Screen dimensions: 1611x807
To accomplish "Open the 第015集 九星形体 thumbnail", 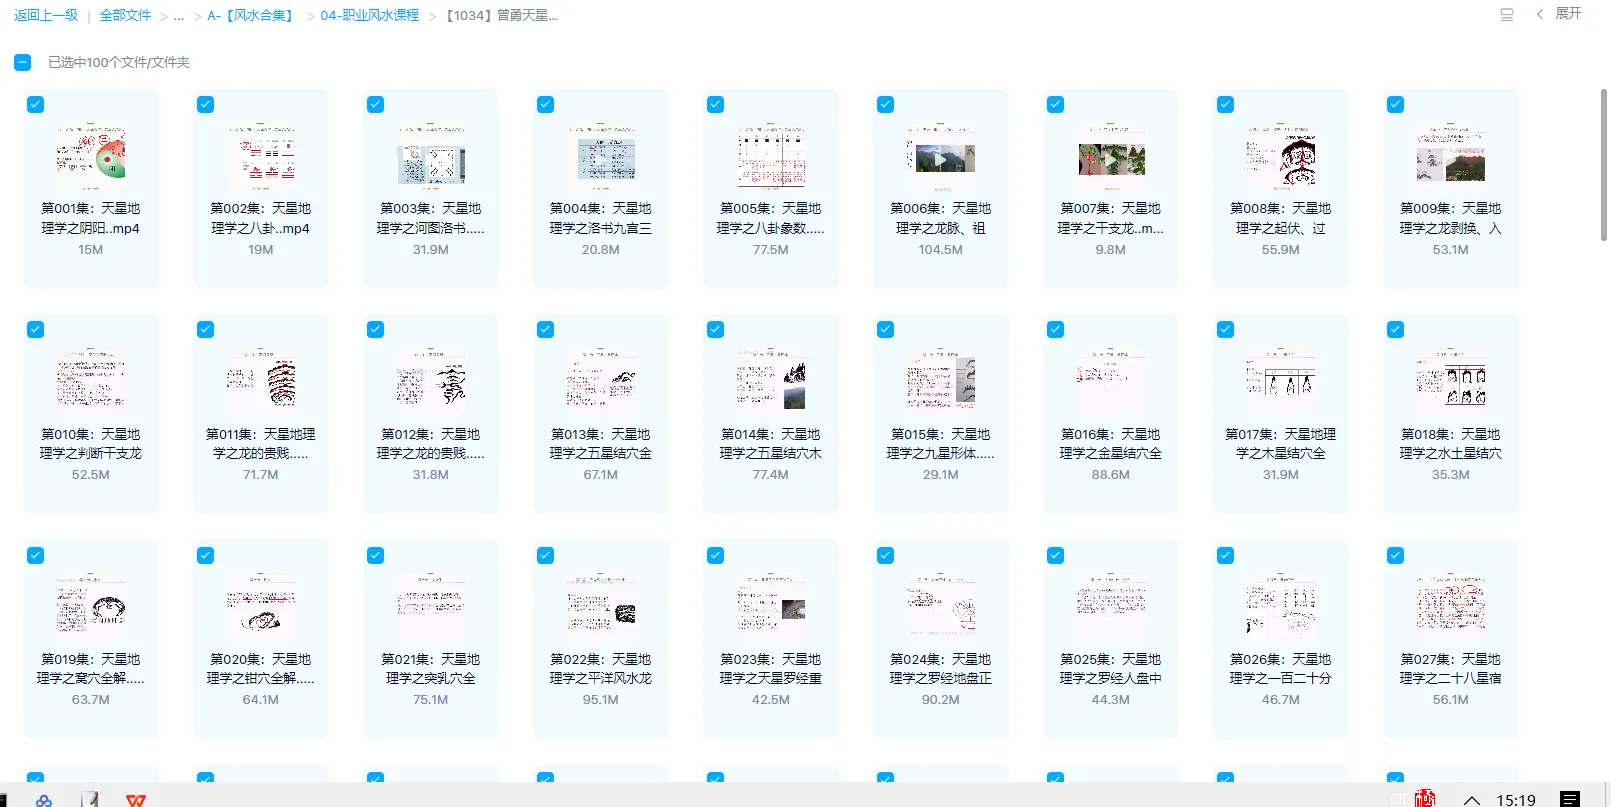I will (941, 382).
